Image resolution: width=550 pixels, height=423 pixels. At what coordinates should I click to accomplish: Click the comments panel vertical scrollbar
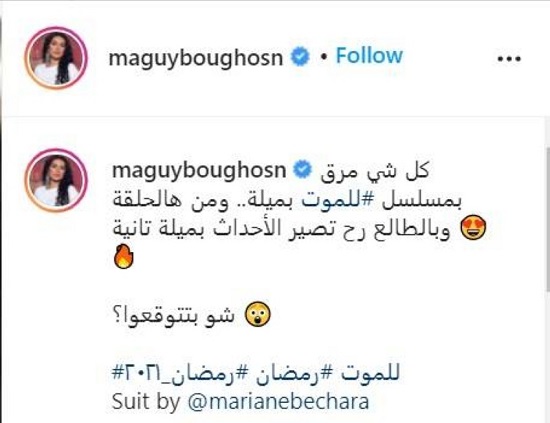coord(548,219)
